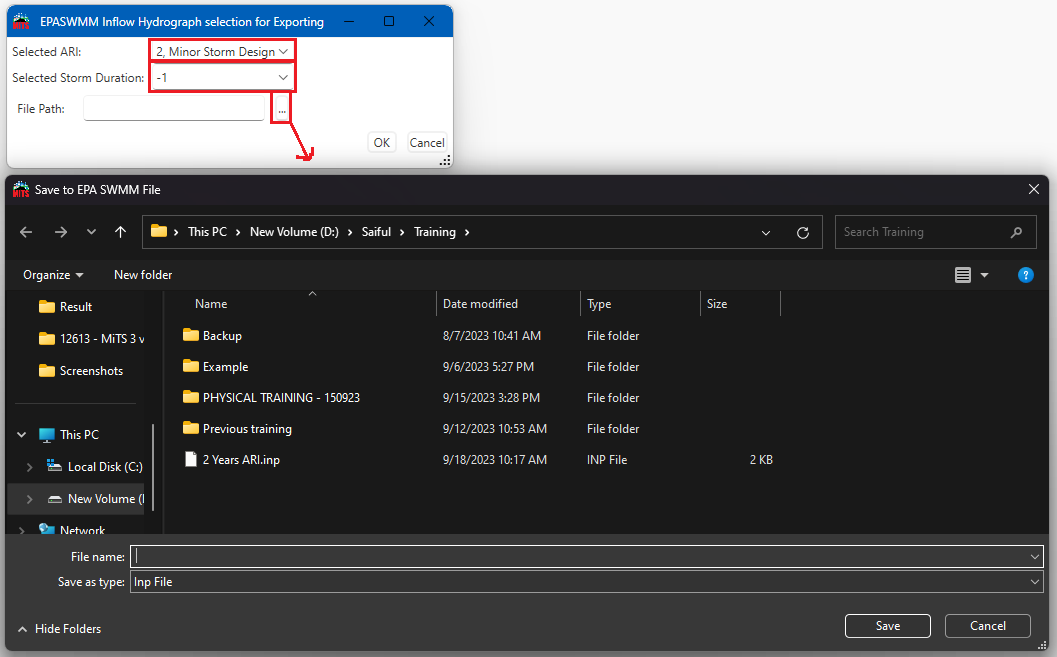The height and width of the screenshot is (657, 1057).
Task: Select Training in the address breadcrumb
Action: coord(435,232)
